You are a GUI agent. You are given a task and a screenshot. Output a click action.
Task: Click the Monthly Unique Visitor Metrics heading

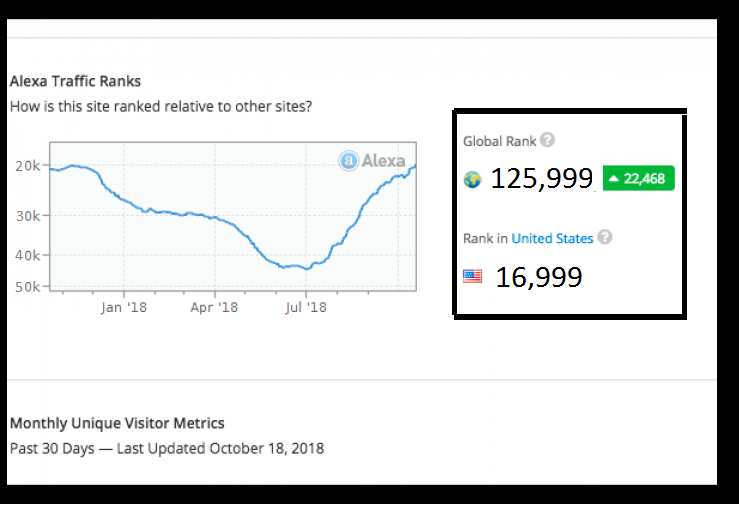[117, 423]
